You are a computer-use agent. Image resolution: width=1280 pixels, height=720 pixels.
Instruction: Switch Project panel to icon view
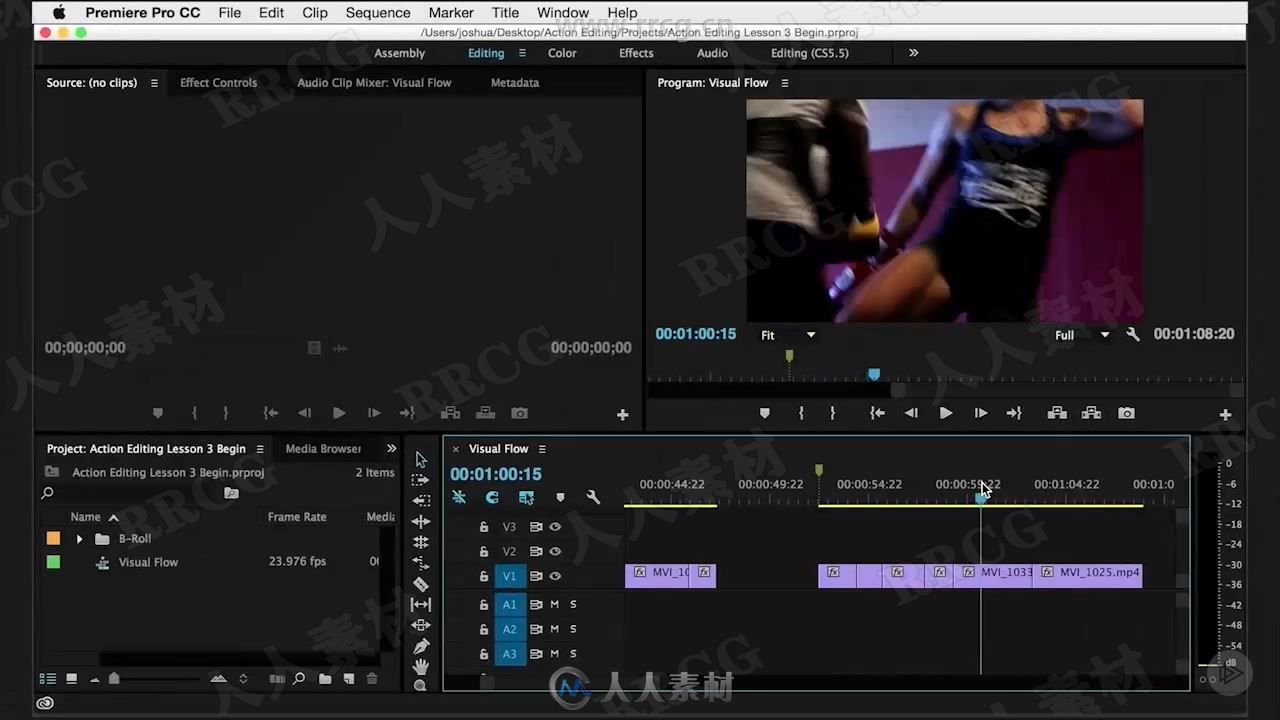72,679
